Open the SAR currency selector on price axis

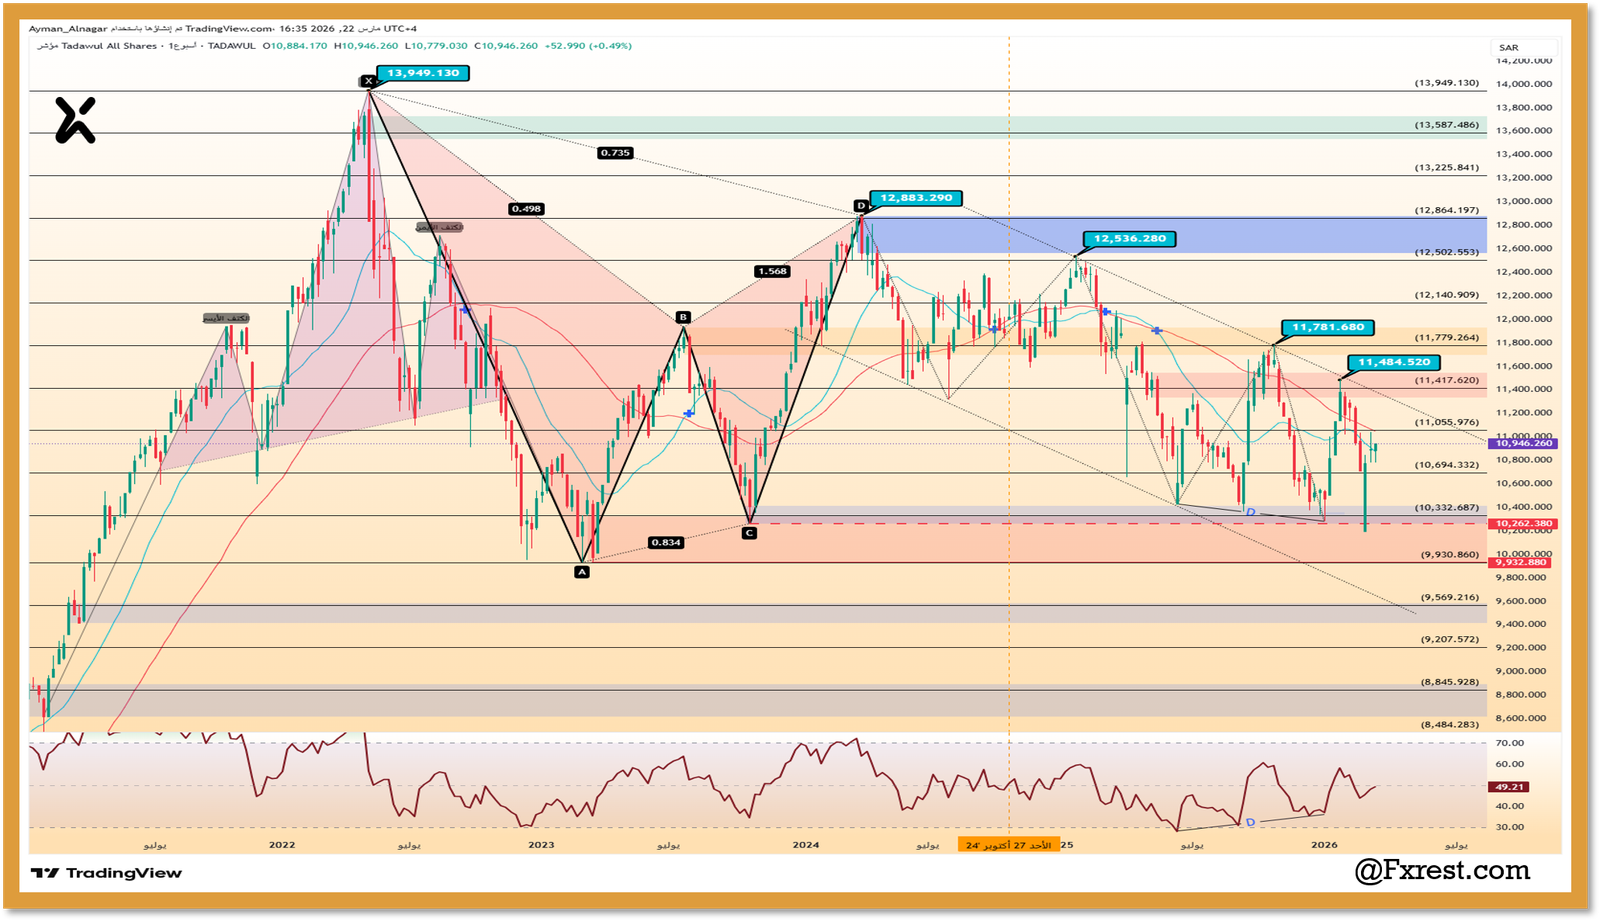[1510, 48]
